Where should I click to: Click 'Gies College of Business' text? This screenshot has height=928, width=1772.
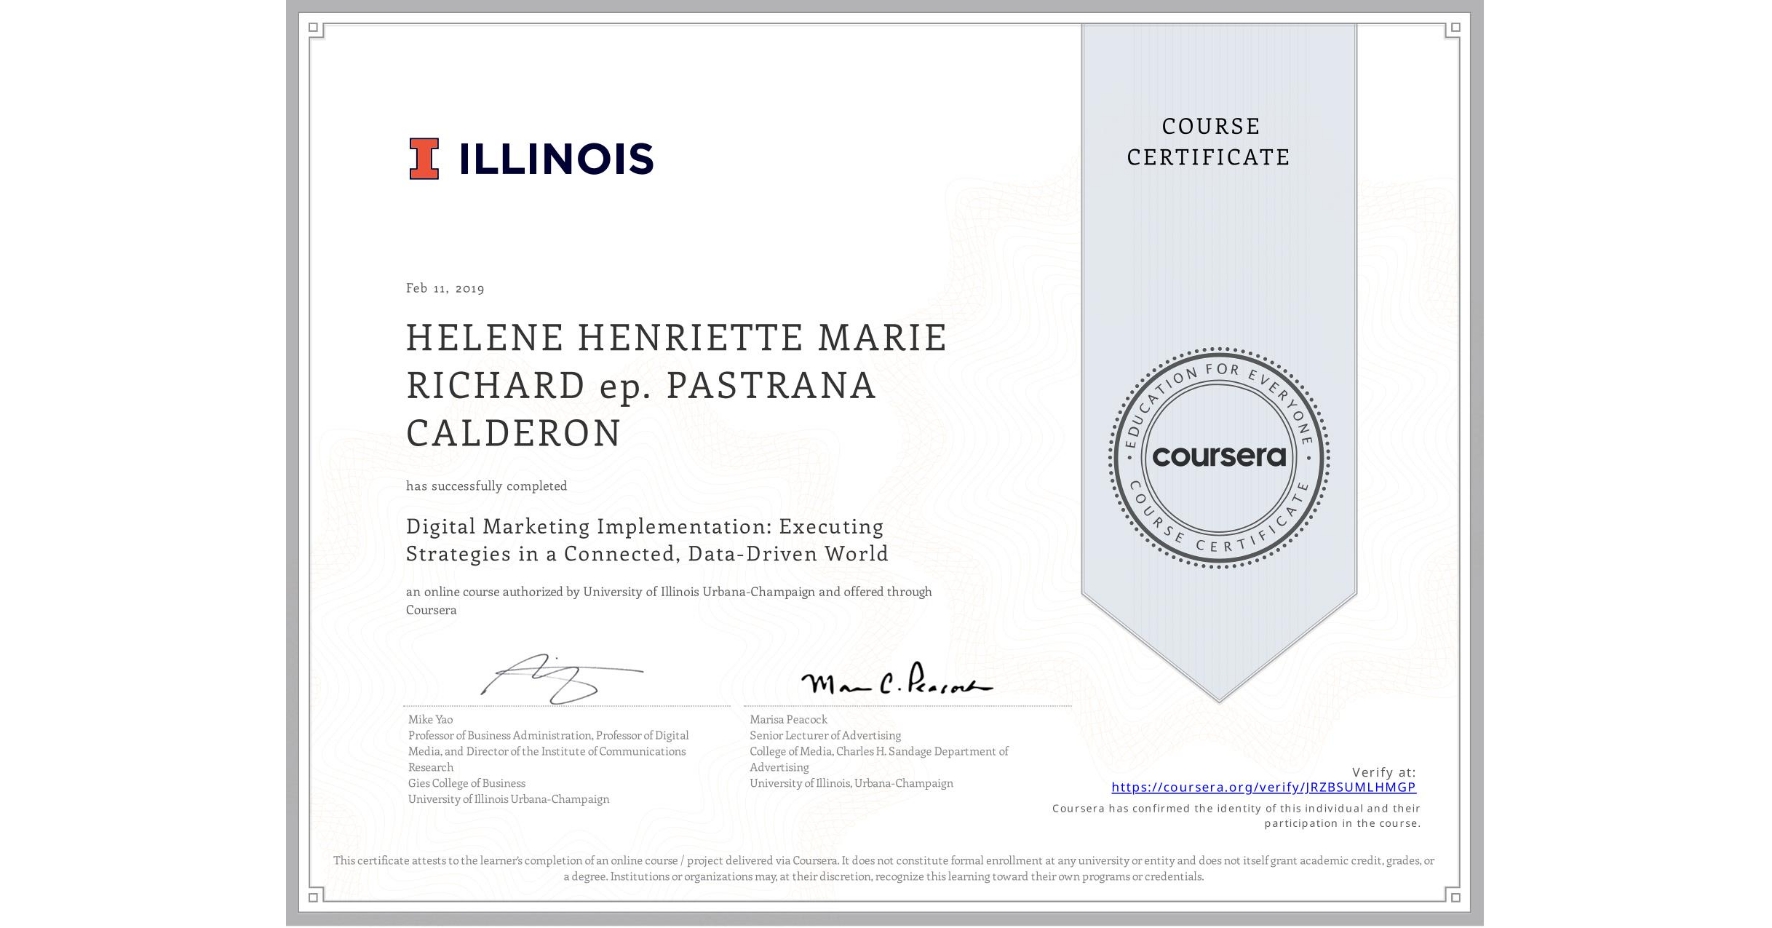[466, 784]
